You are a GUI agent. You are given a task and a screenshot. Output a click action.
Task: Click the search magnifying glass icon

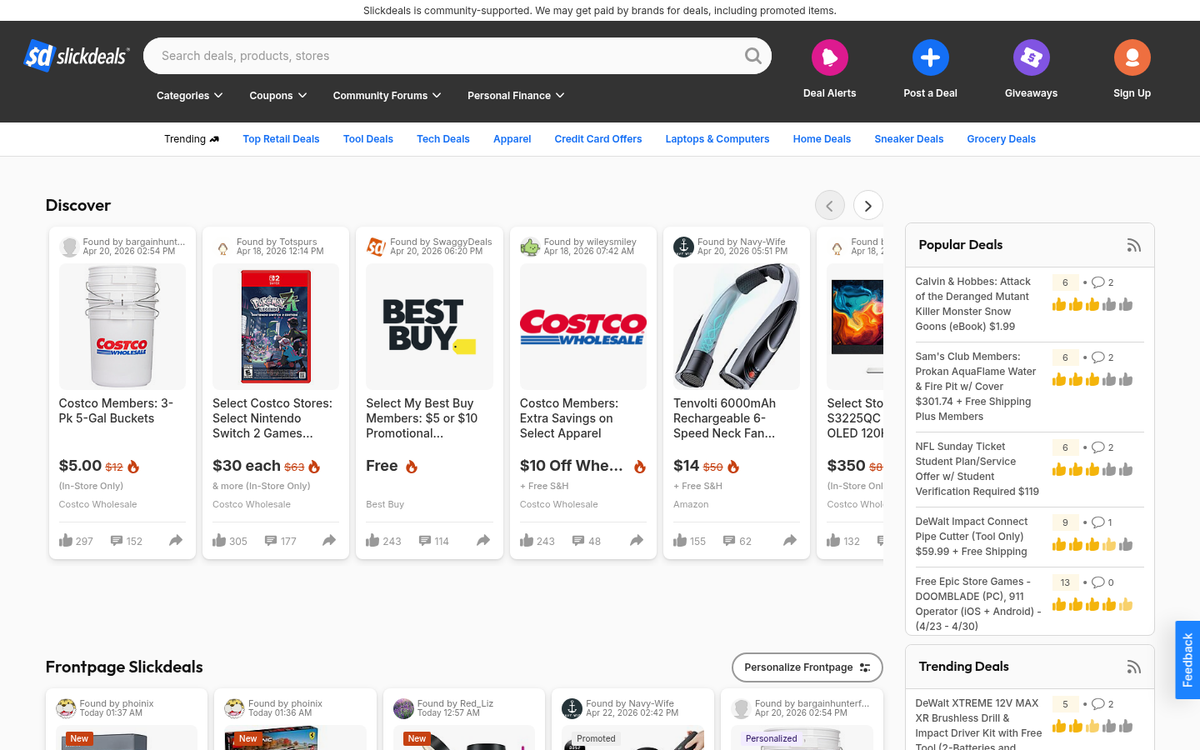[x=753, y=56]
